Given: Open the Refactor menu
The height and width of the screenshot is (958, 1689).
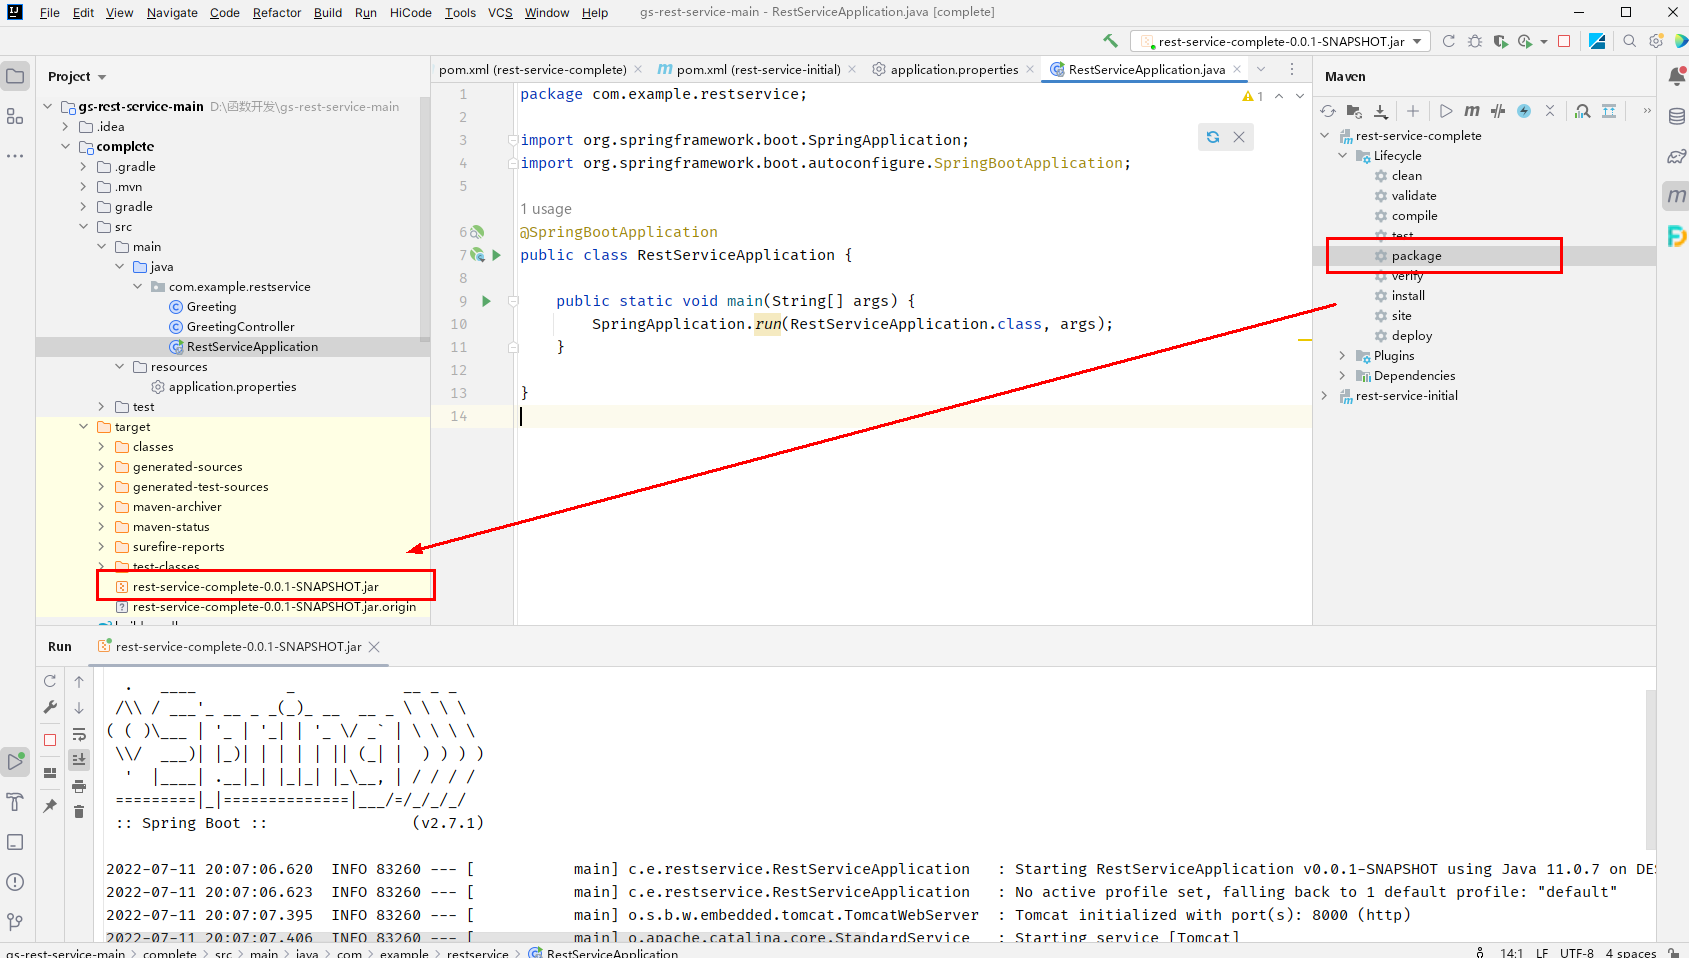Looking at the screenshot, I should pos(276,13).
